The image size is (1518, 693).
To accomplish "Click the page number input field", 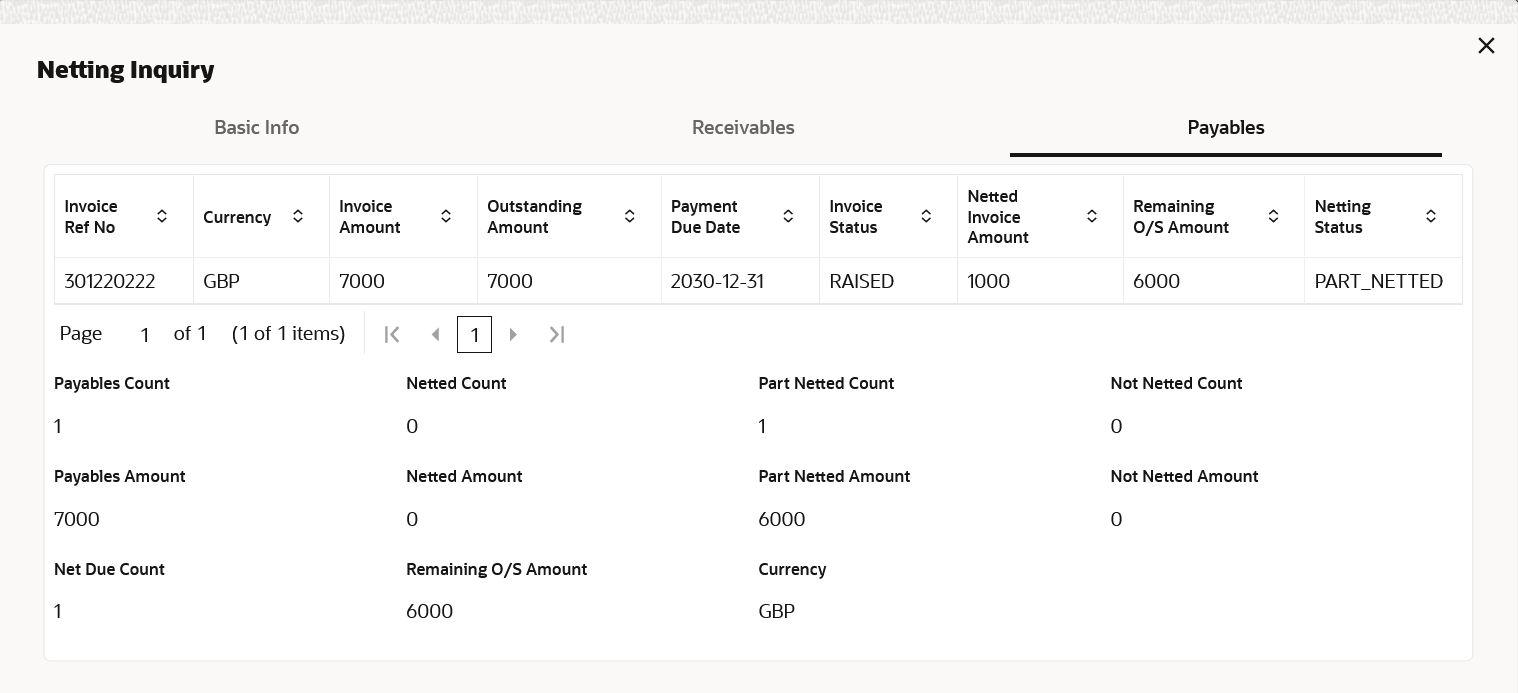I will pos(145,335).
